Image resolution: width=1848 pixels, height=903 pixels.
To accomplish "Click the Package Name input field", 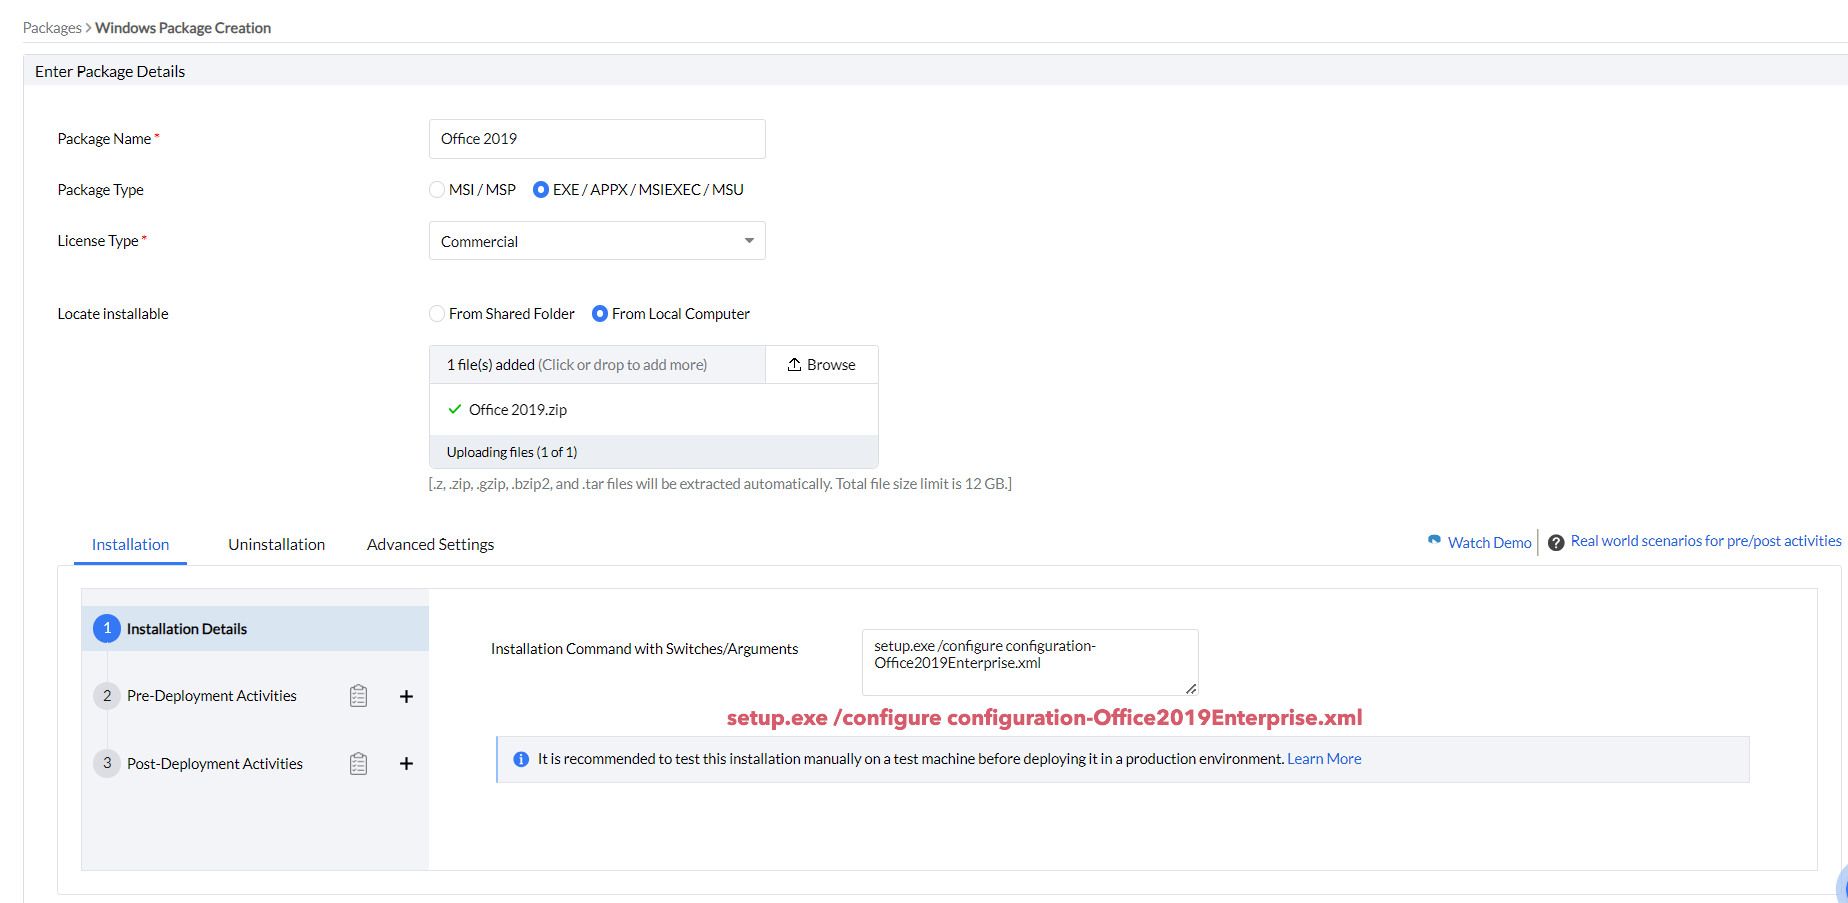I will pyautogui.click(x=597, y=139).
